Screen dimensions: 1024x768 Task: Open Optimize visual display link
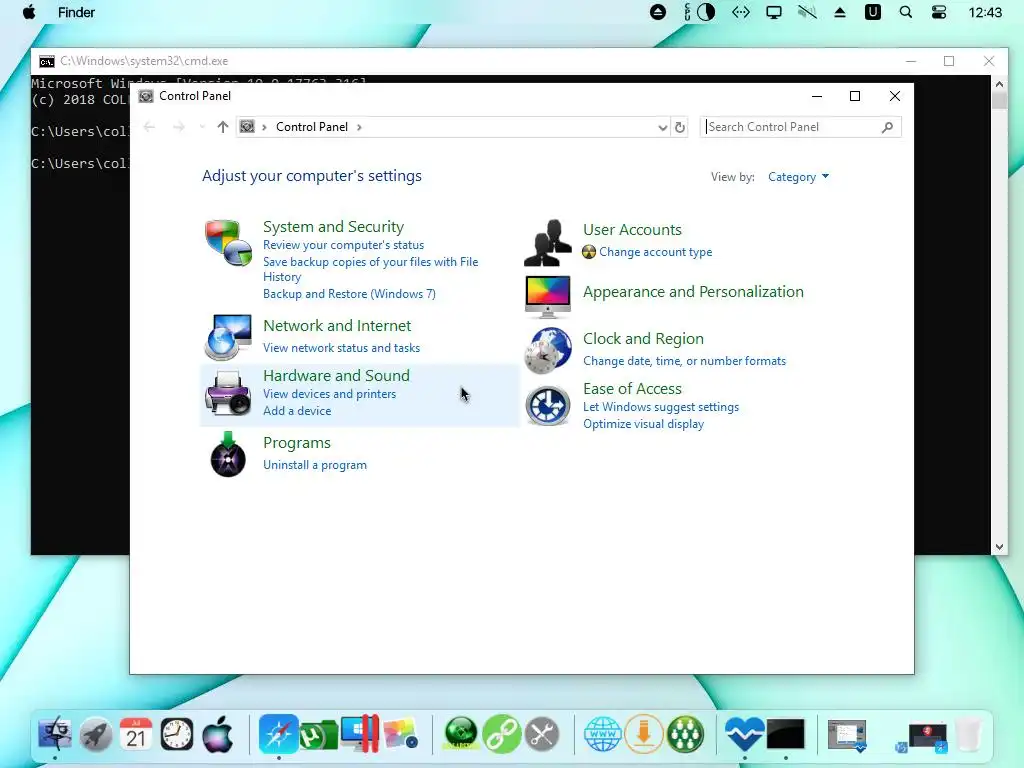[643, 424]
